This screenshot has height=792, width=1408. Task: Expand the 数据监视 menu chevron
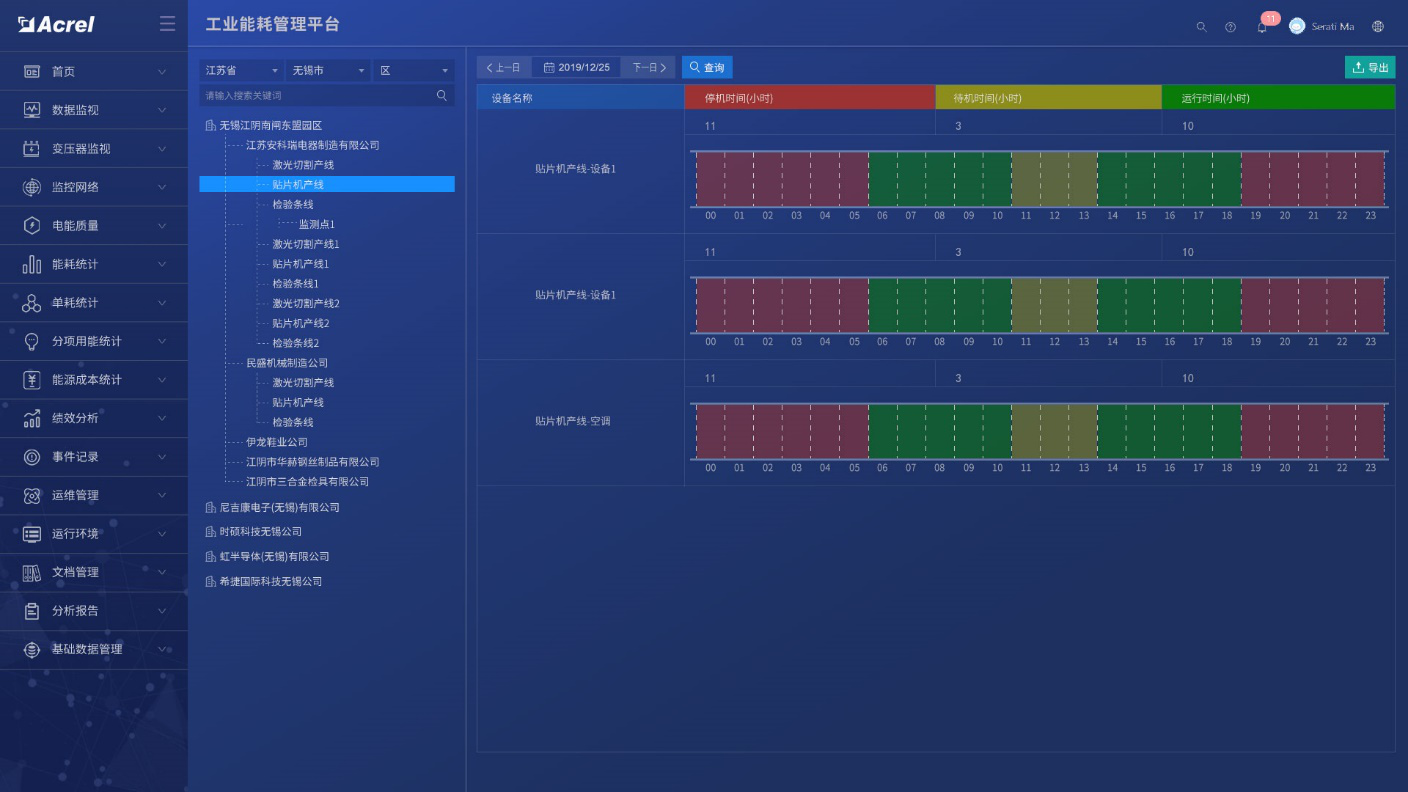click(x=162, y=110)
